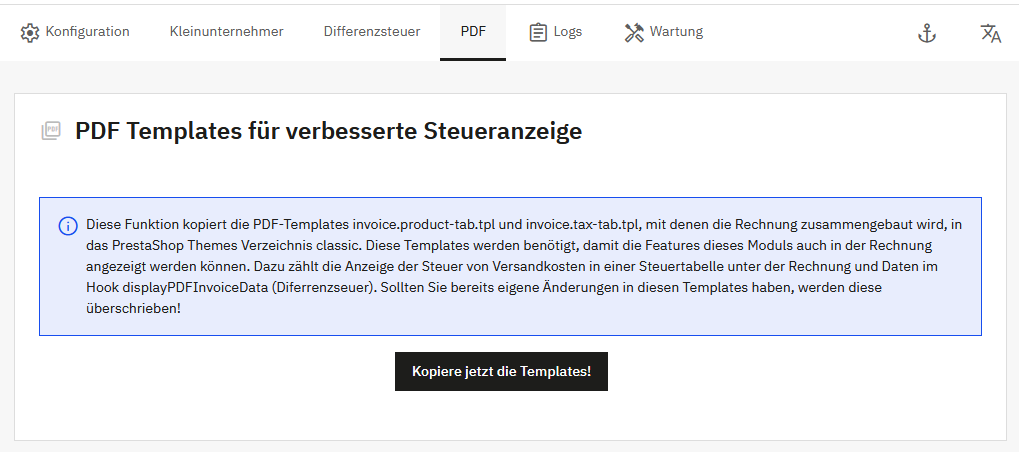This screenshot has height=452, width=1019.
Task: Click the blue info circle icon
Action: click(x=68, y=225)
